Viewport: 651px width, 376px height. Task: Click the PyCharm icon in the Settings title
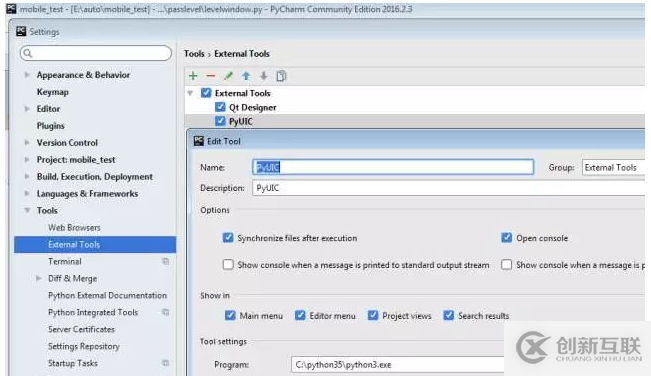click(21, 31)
